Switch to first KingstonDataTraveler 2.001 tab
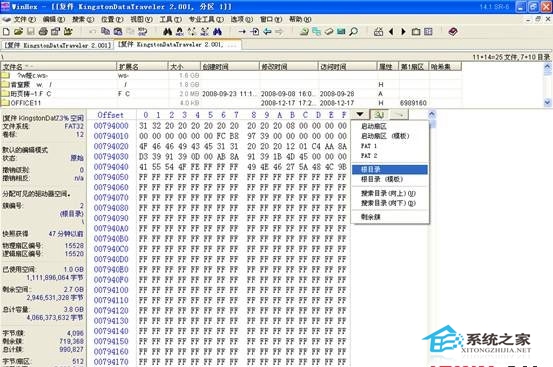The image size is (553, 367). pyautogui.click(x=58, y=45)
